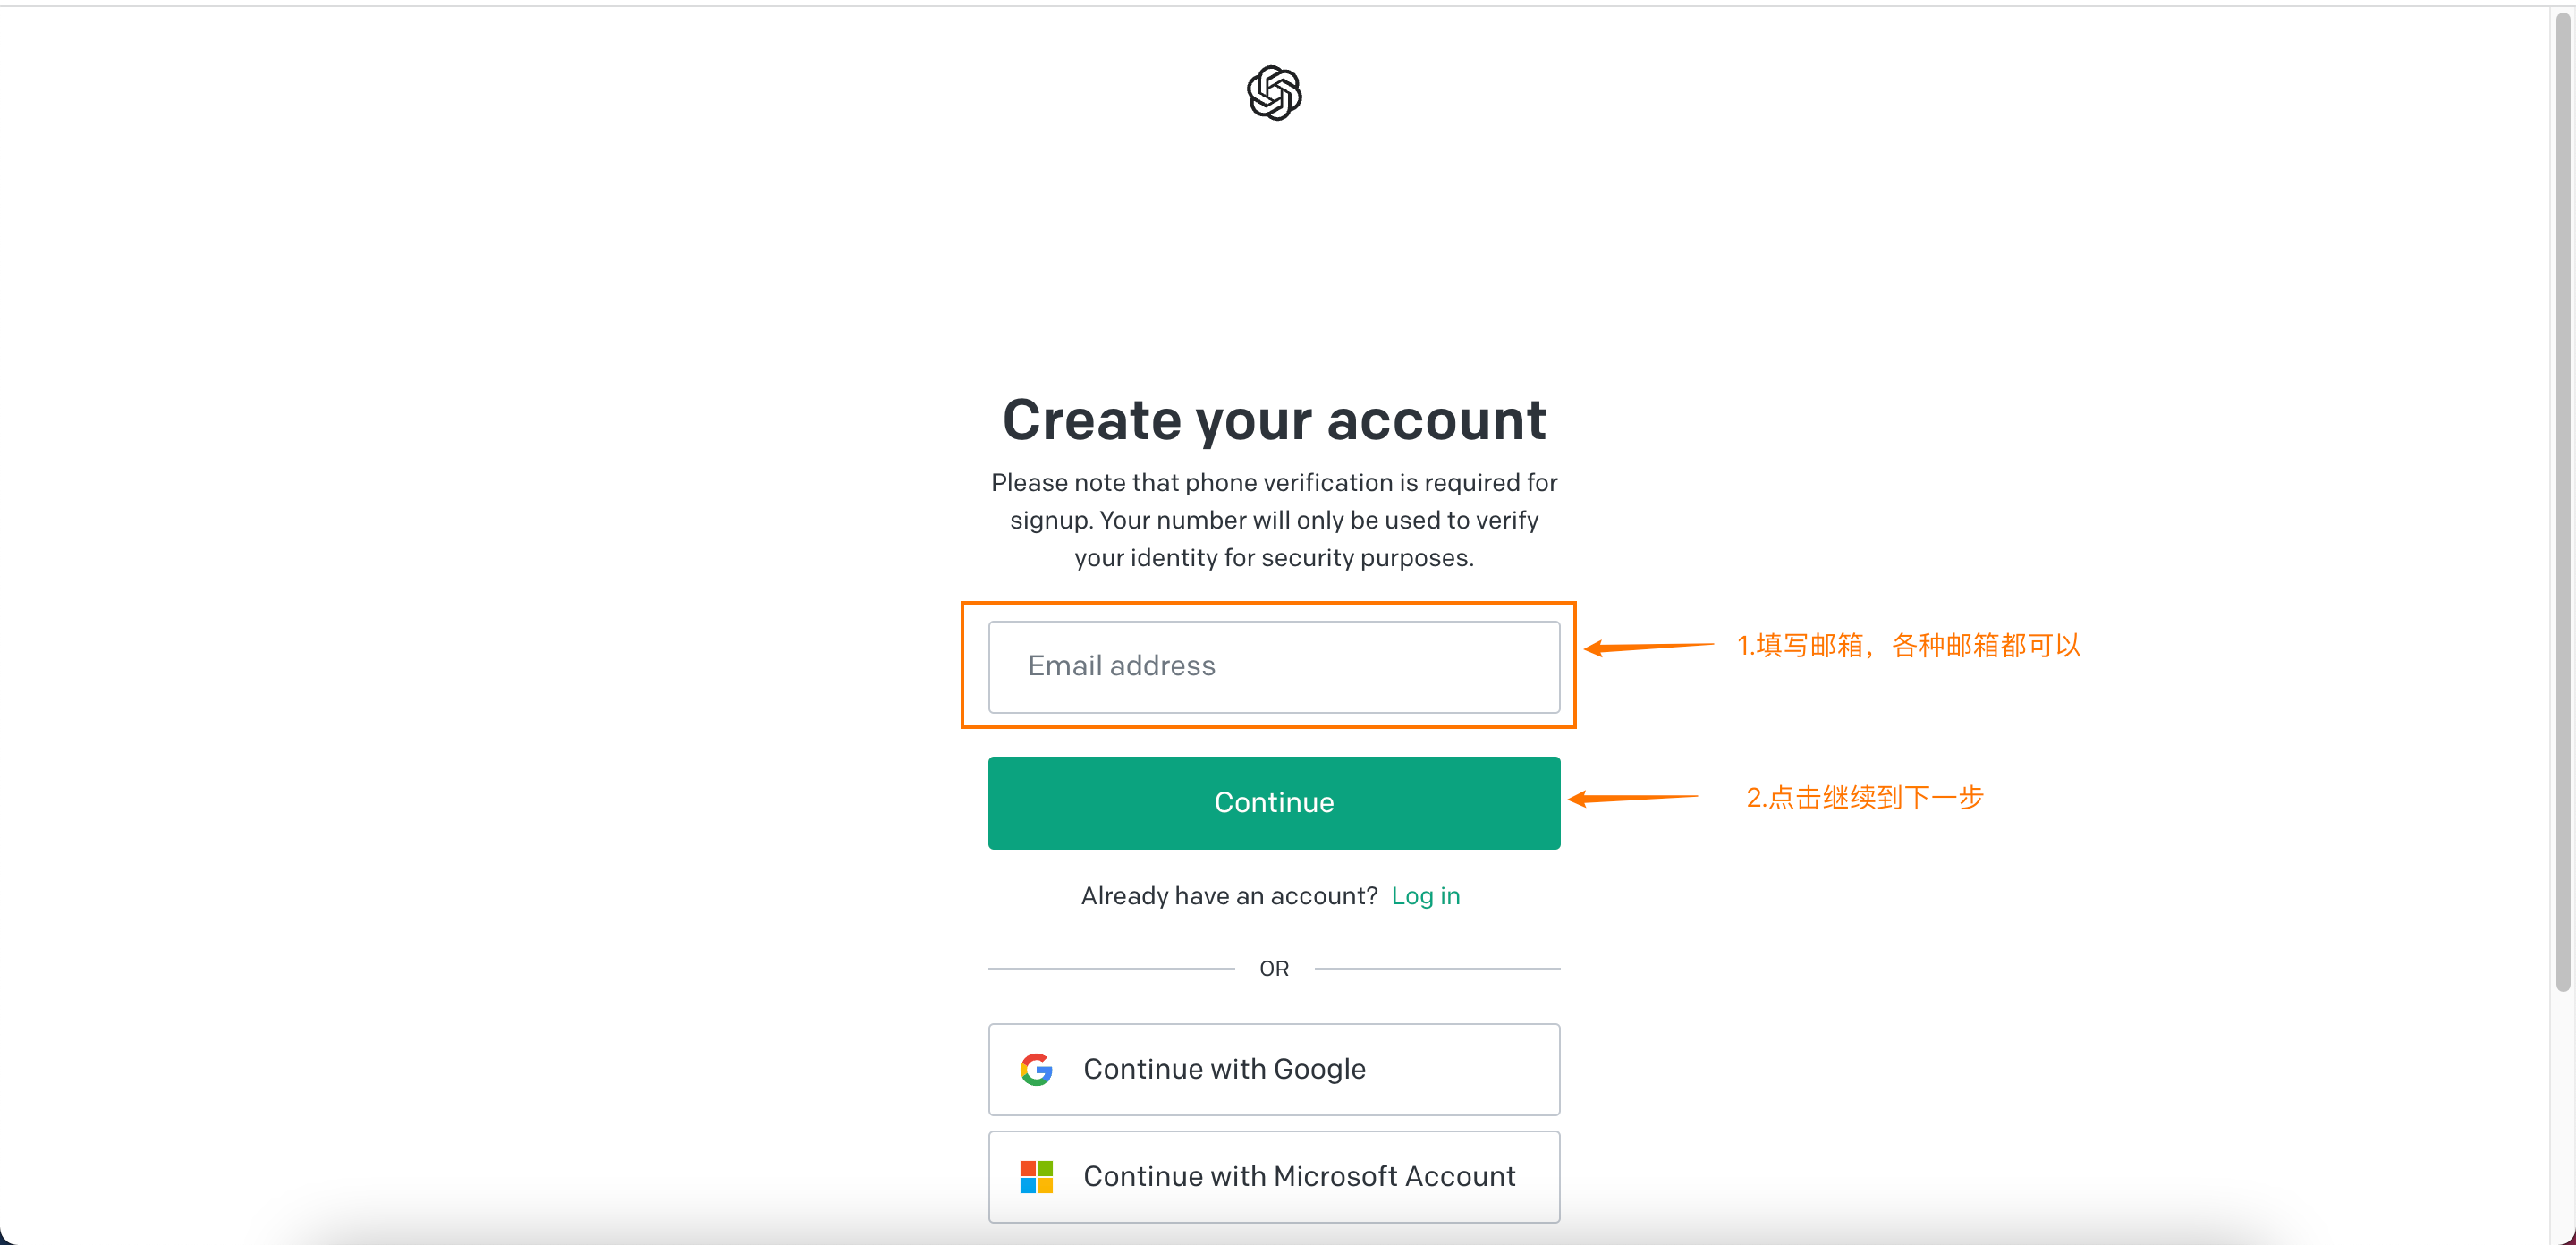This screenshot has height=1245, width=2576.
Task: Click the "Already have an account?" text
Action: point(1229,895)
